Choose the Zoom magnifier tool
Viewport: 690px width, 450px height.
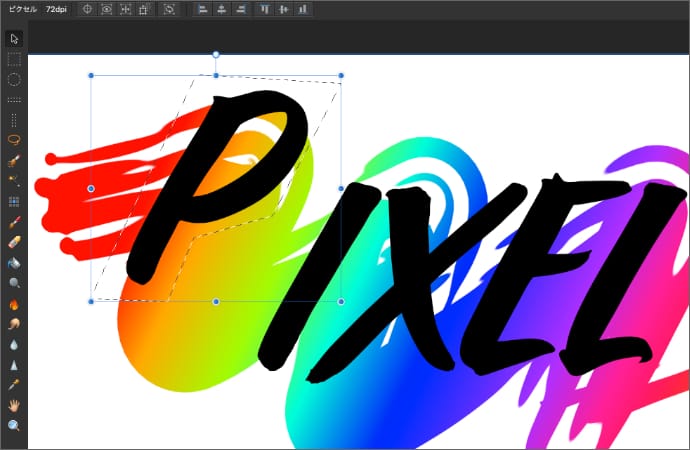[14, 426]
